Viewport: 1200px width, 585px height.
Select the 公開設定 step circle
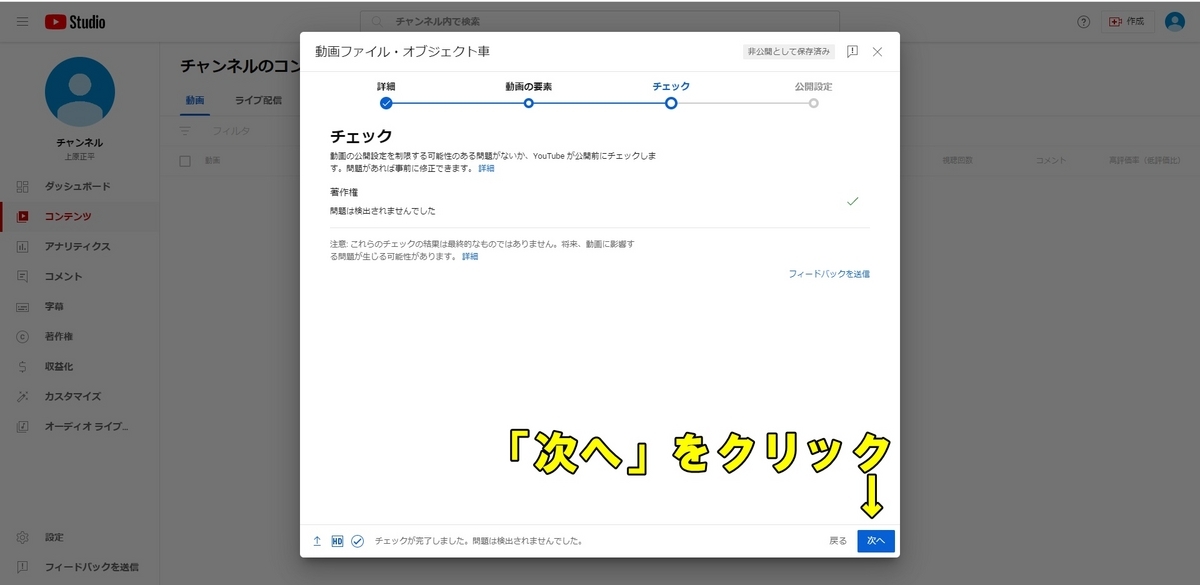[x=812, y=103]
